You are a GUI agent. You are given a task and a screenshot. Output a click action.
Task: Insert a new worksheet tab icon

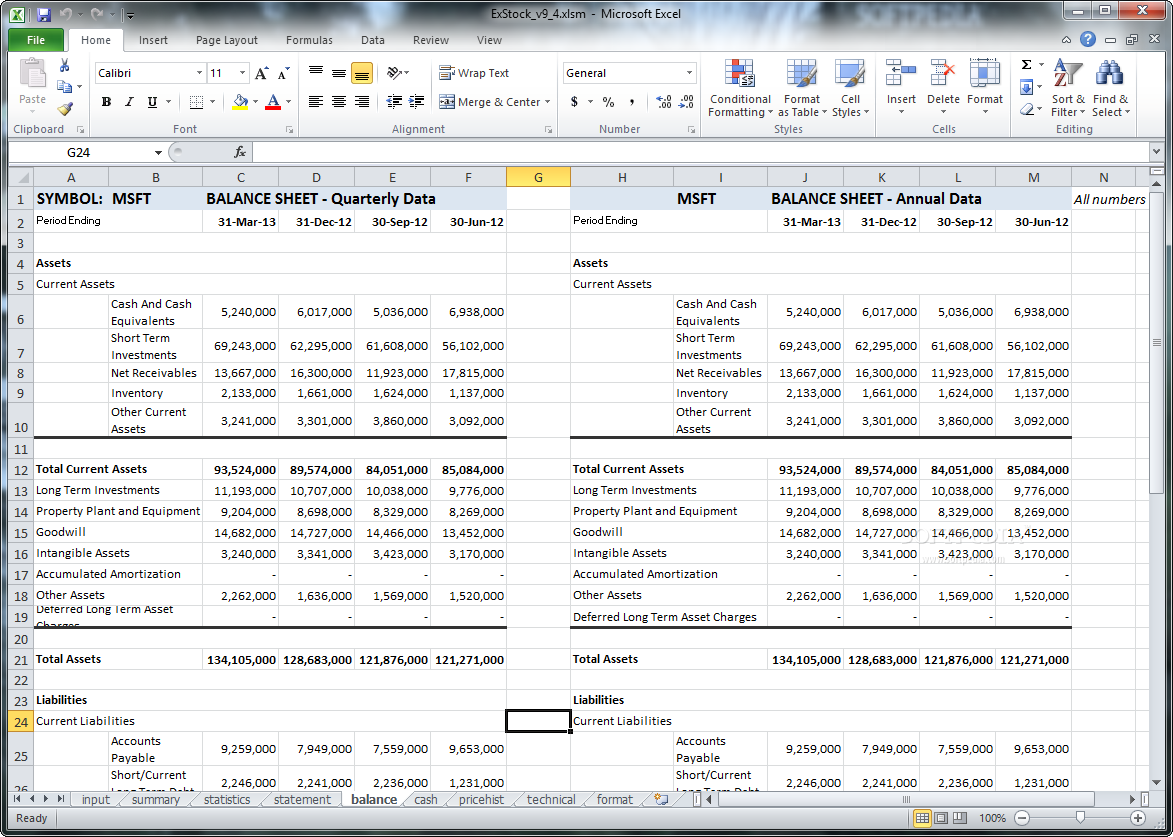(661, 799)
